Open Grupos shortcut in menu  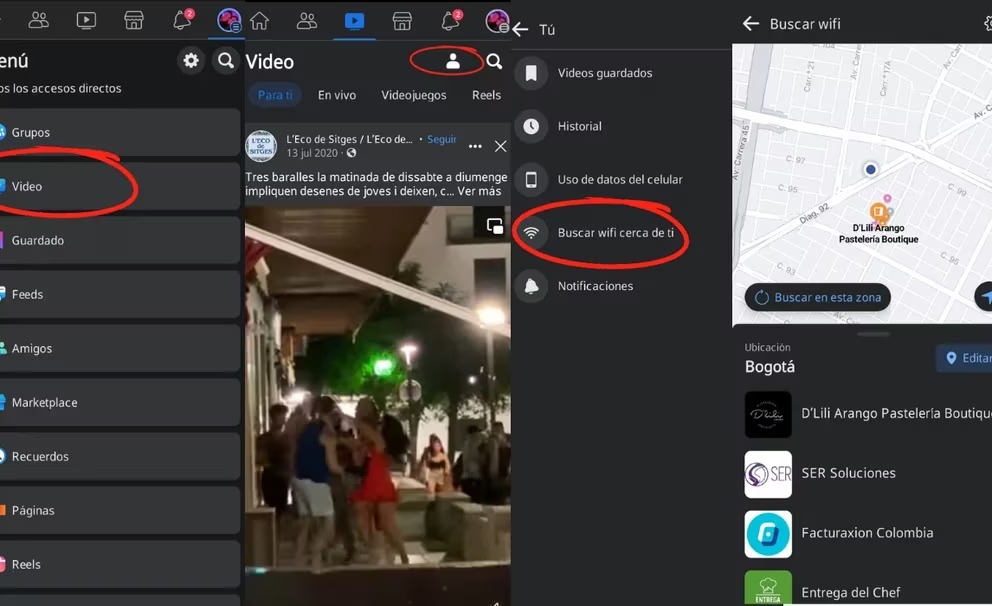click(119, 132)
